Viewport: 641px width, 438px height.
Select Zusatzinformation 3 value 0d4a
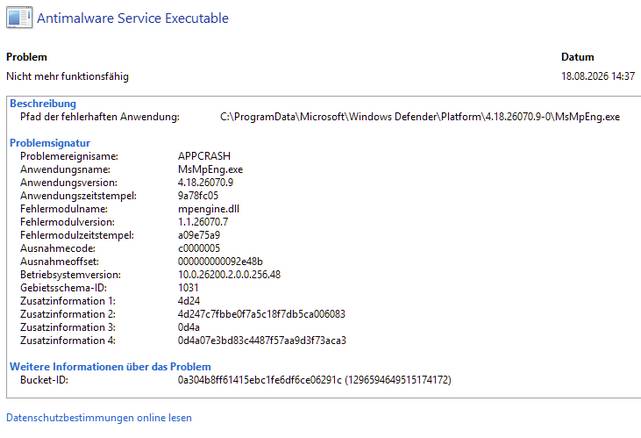click(188, 327)
